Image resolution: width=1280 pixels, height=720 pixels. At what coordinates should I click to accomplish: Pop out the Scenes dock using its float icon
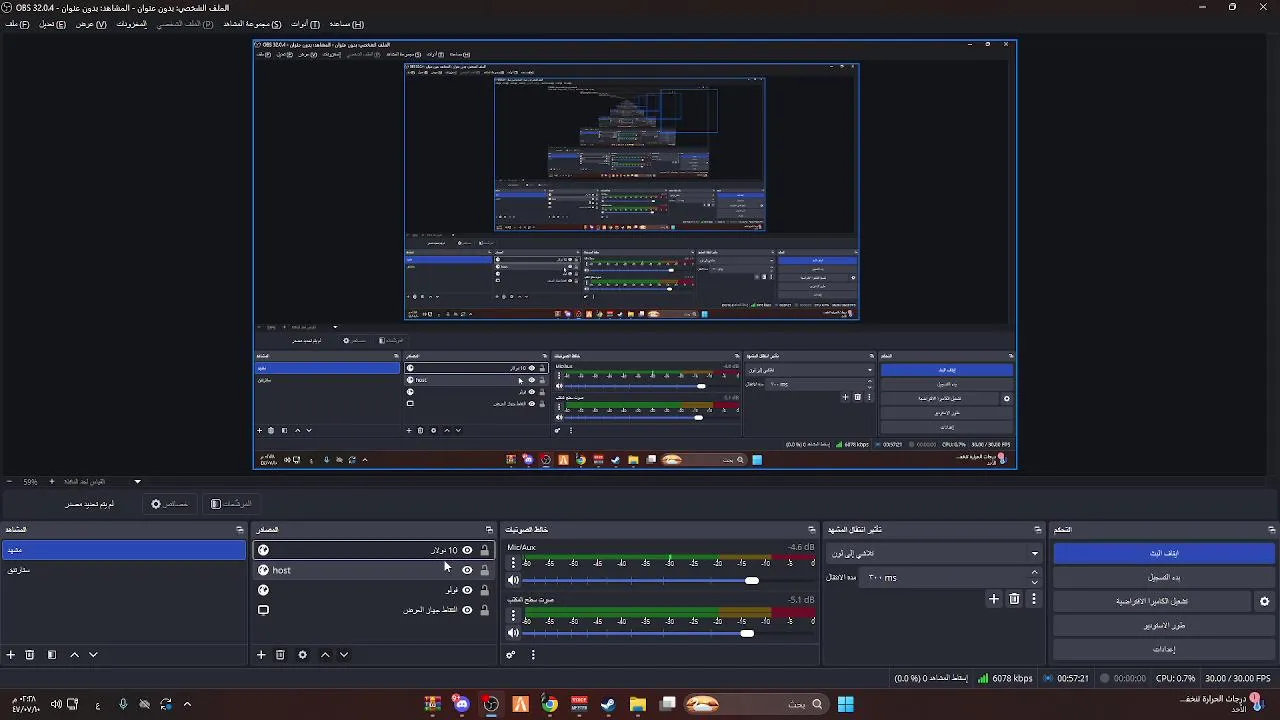(x=240, y=529)
